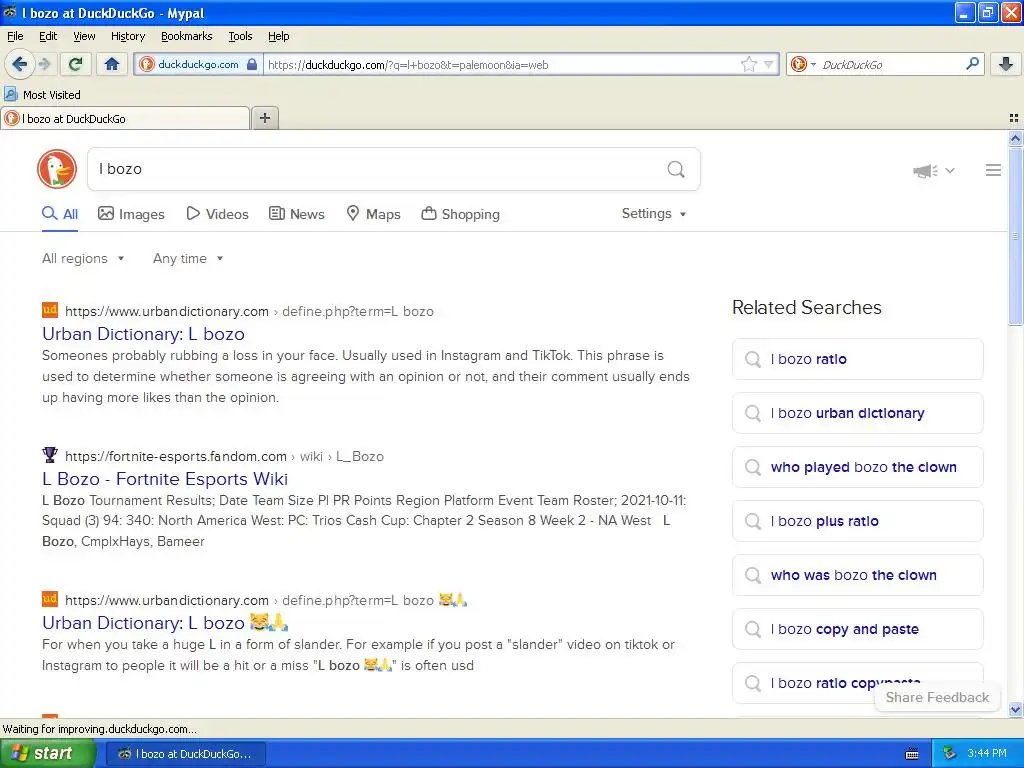Screen dimensions: 1024x768
Task: Expand the chevron next to the megaphone
Action: click(950, 170)
